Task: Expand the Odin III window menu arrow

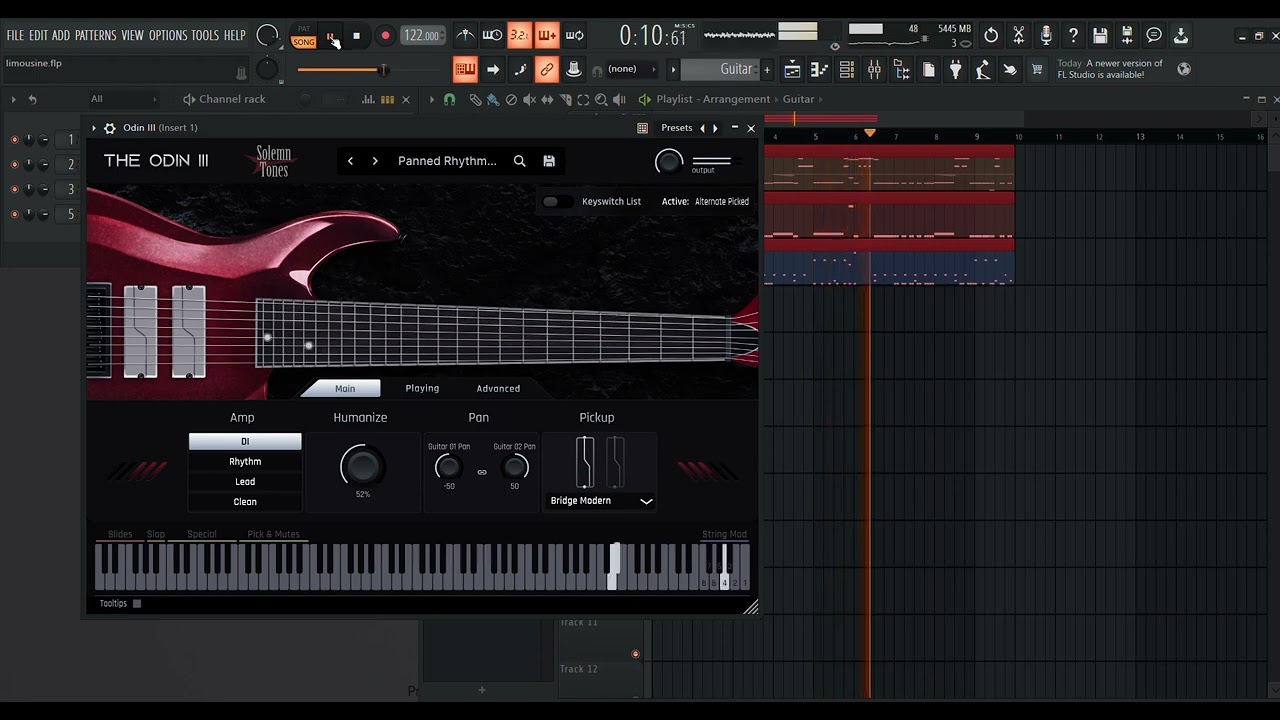Action: coord(94,128)
